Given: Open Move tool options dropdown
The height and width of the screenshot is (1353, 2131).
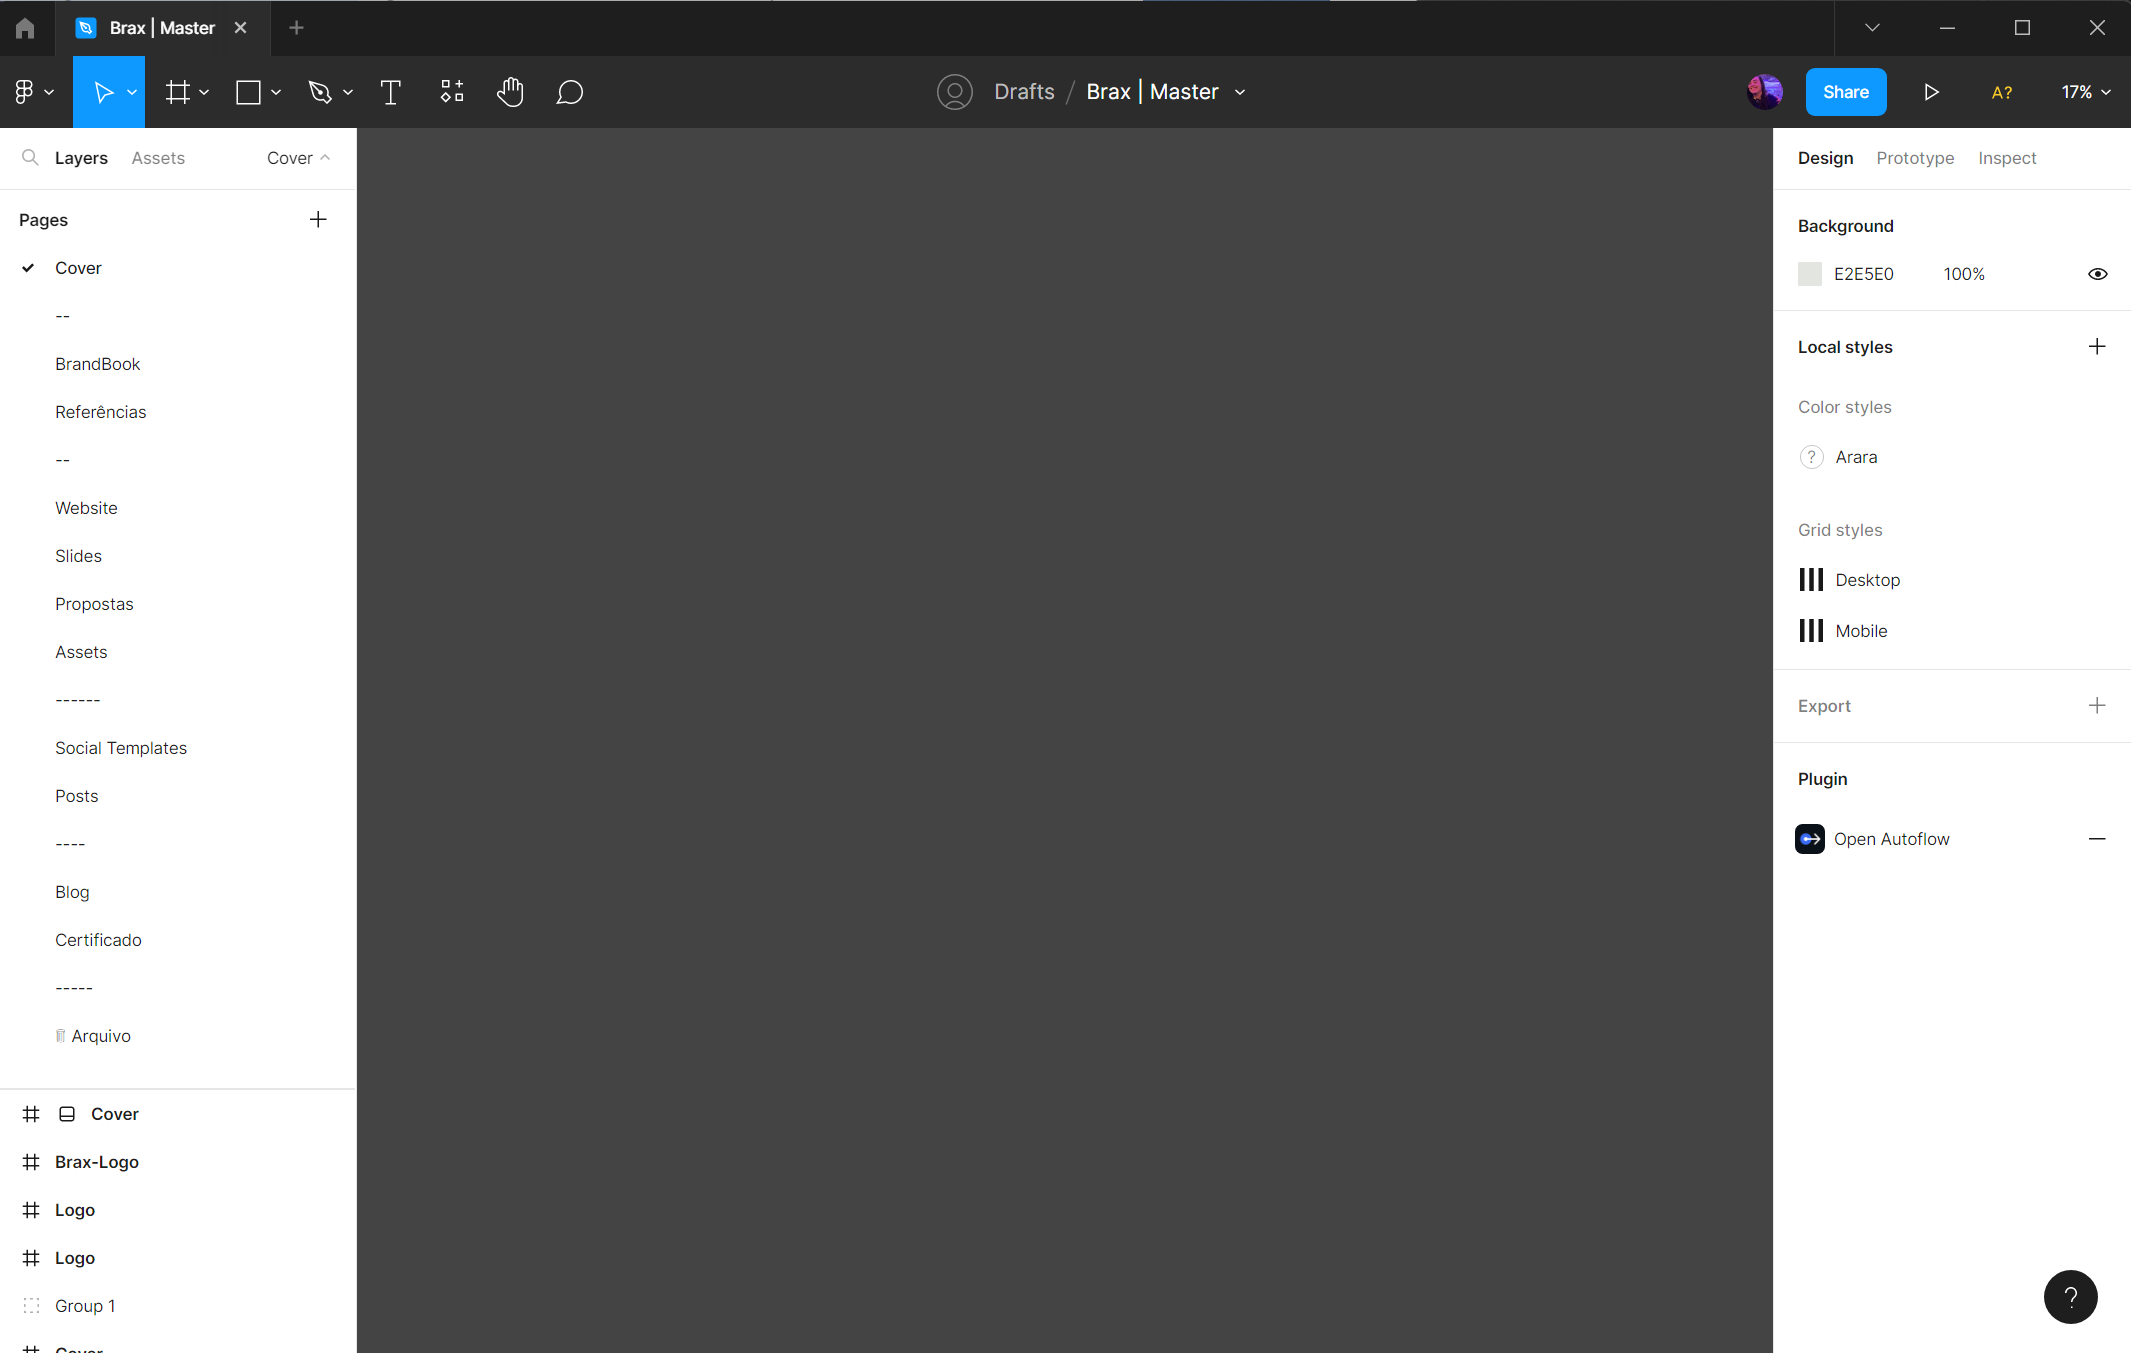Looking at the screenshot, I should click(132, 92).
